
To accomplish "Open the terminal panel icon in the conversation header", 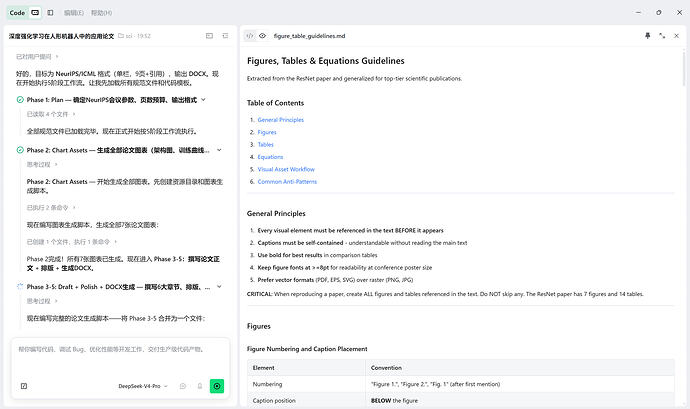I will click(209, 36).
